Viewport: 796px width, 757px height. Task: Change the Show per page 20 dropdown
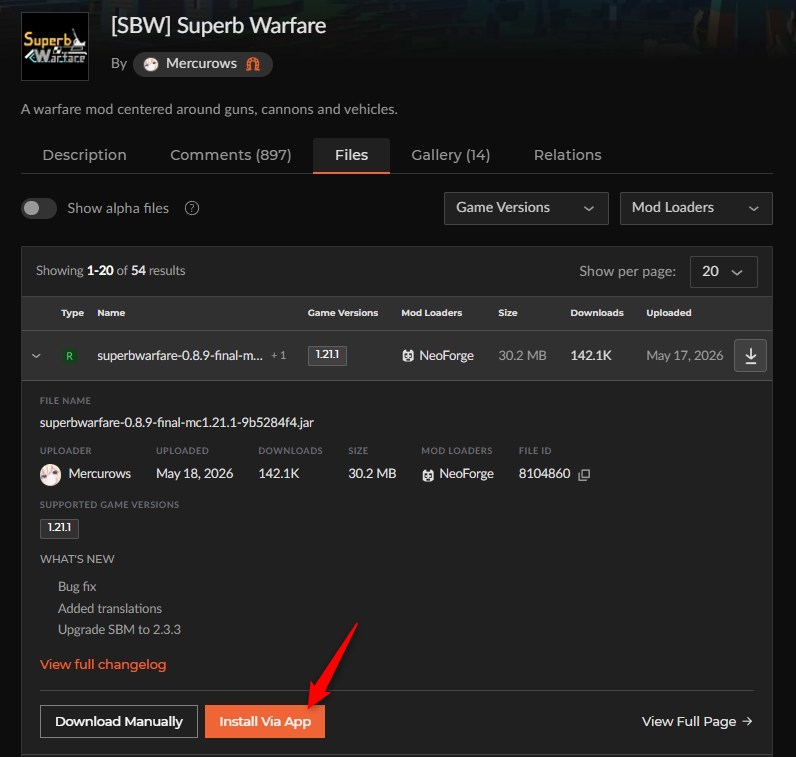pyautogui.click(x=723, y=272)
